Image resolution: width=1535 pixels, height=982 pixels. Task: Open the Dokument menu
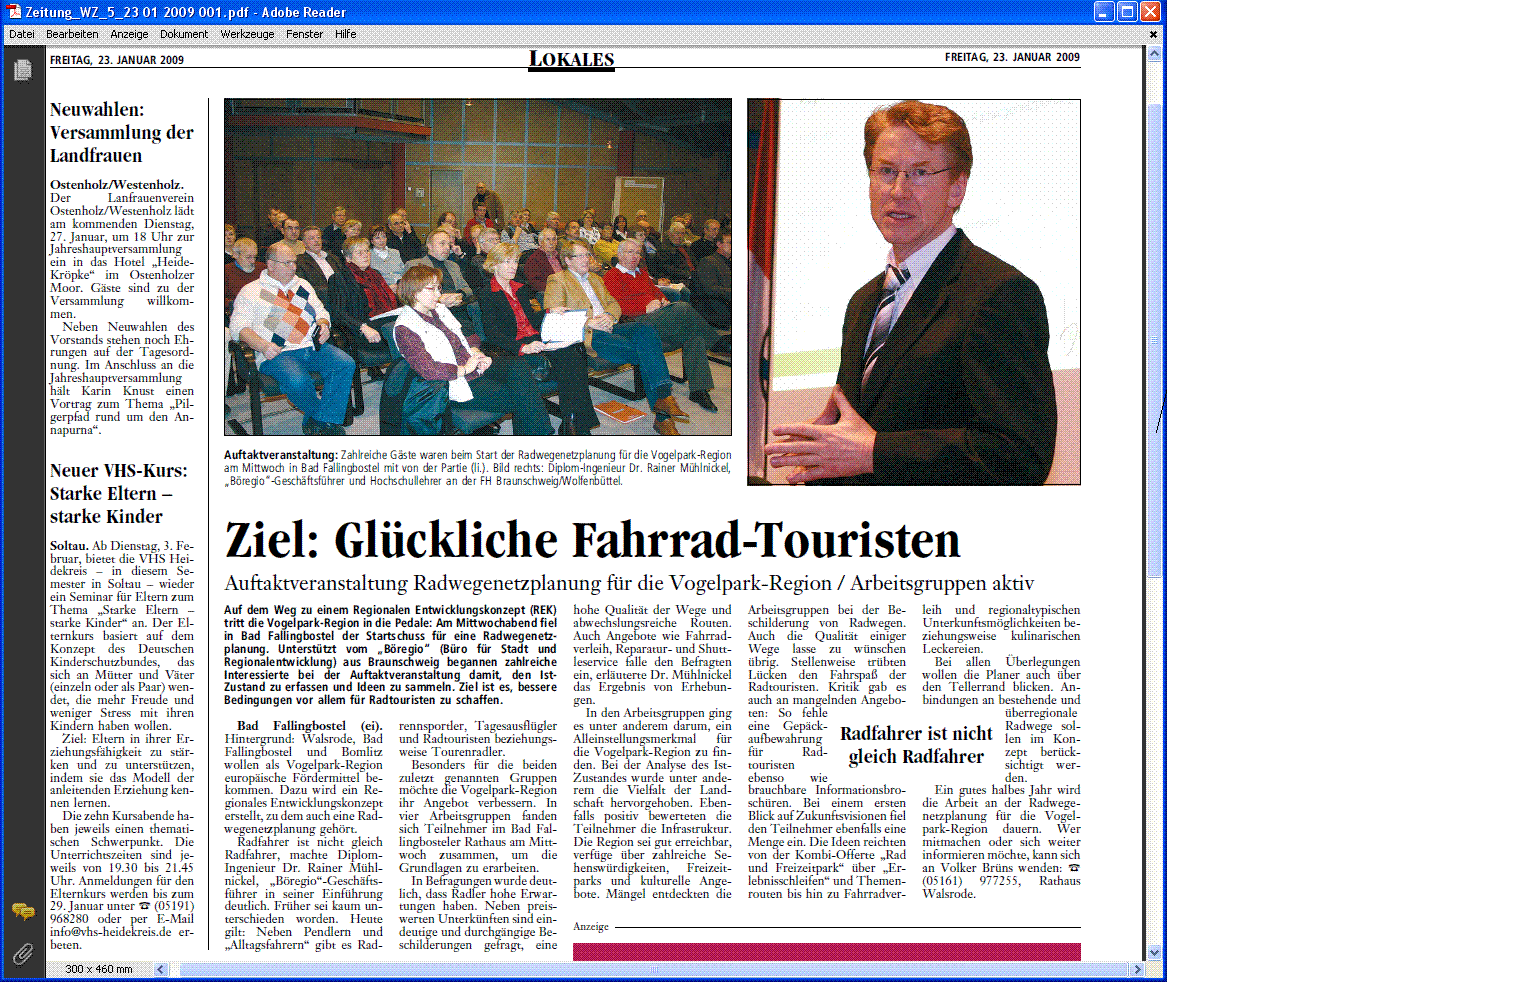click(184, 34)
